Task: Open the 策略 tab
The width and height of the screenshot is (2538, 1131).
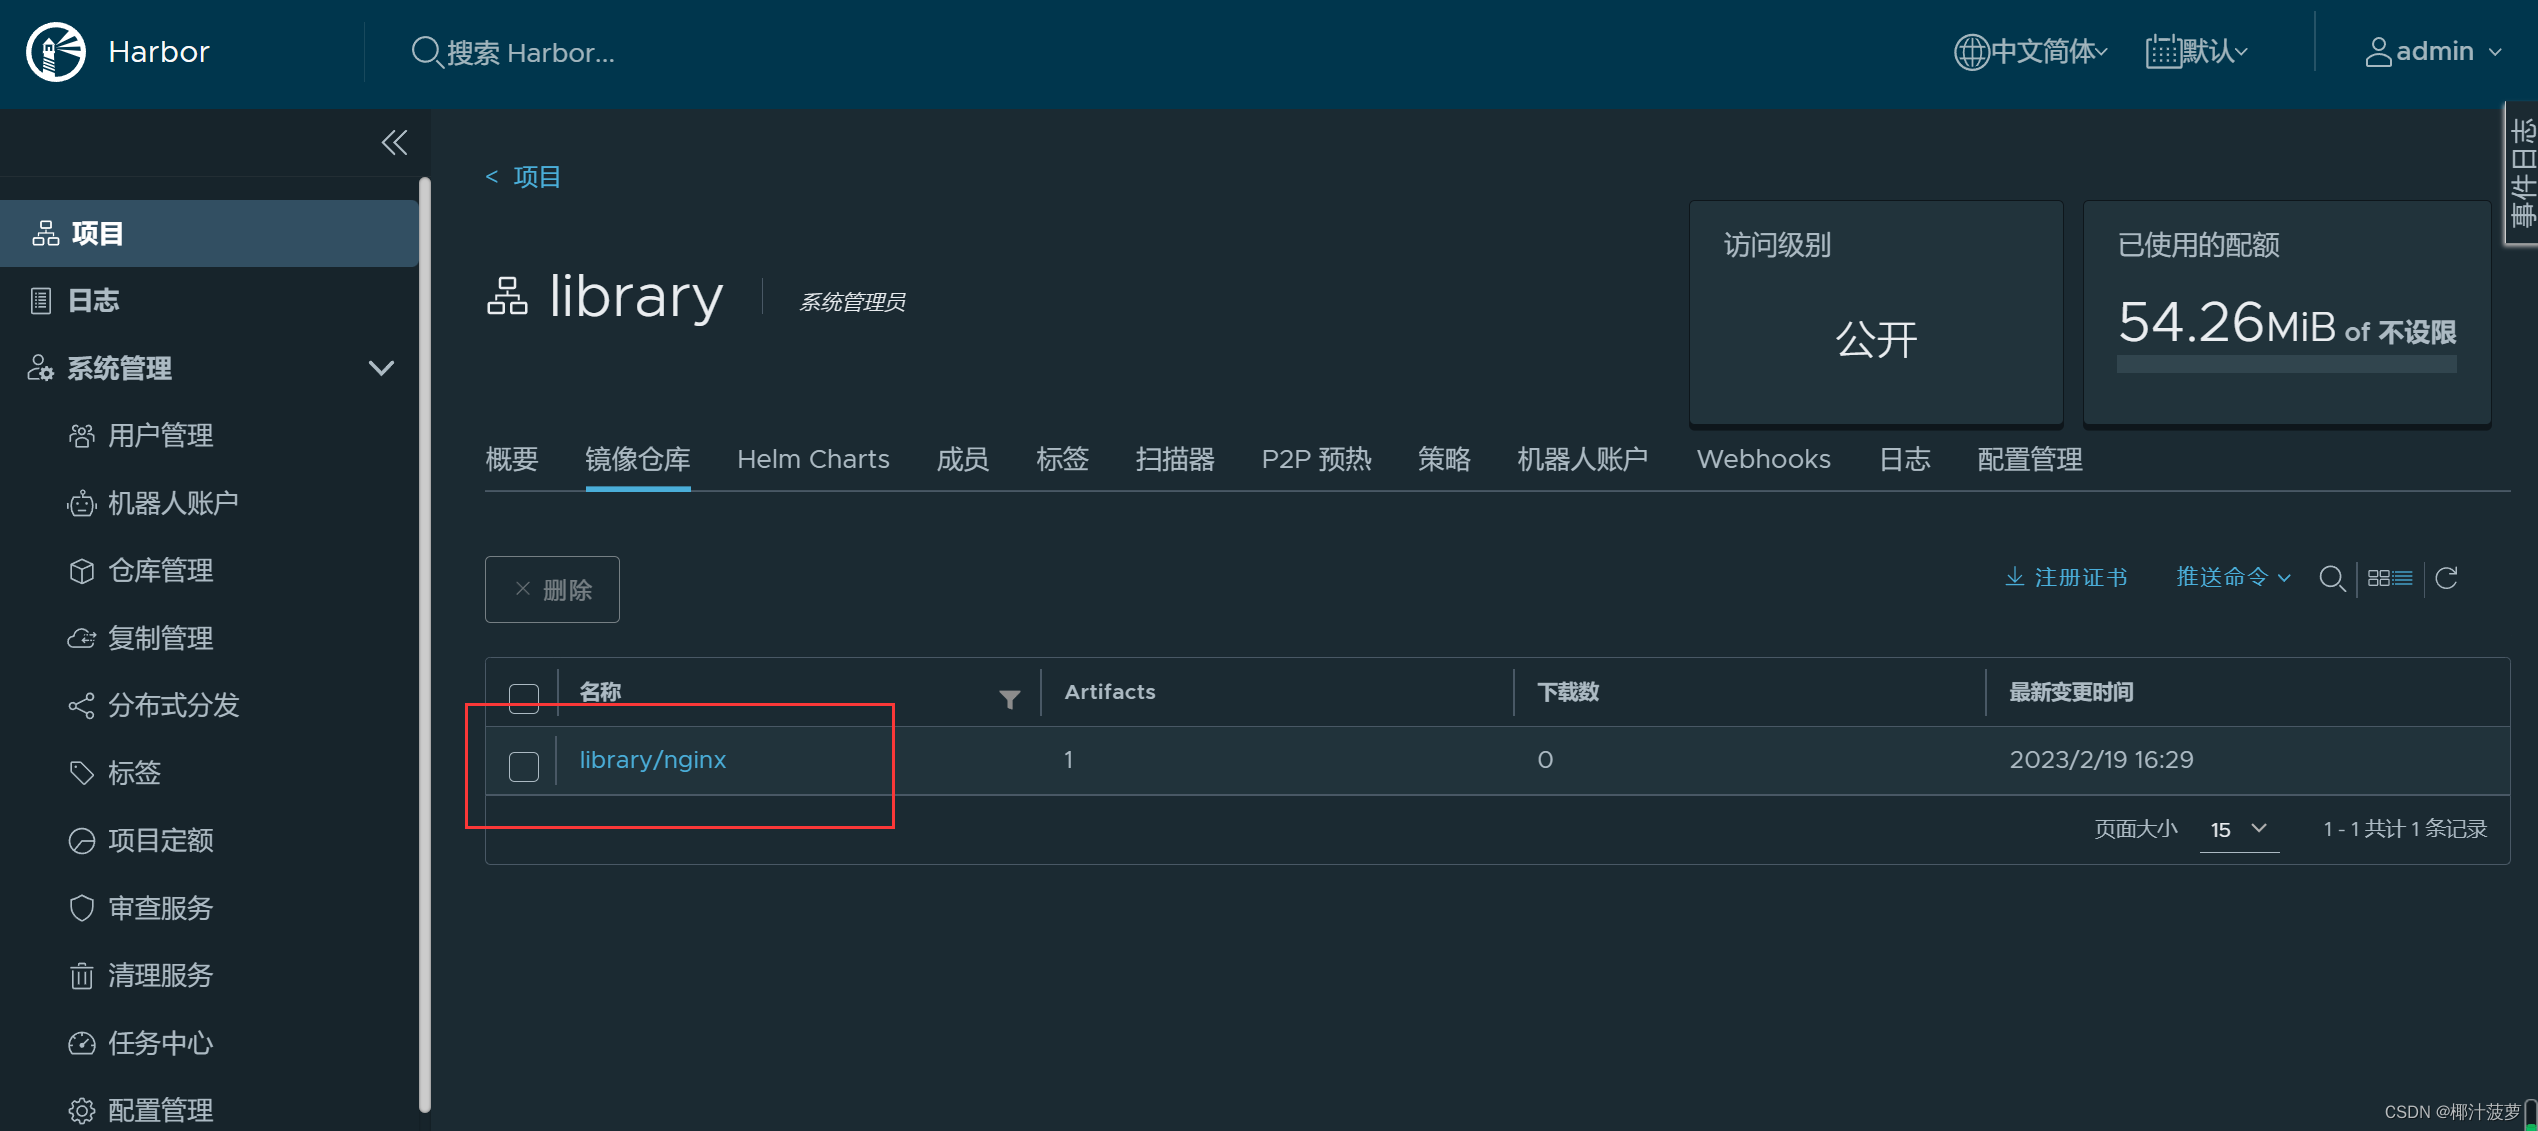Action: point(1445,459)
